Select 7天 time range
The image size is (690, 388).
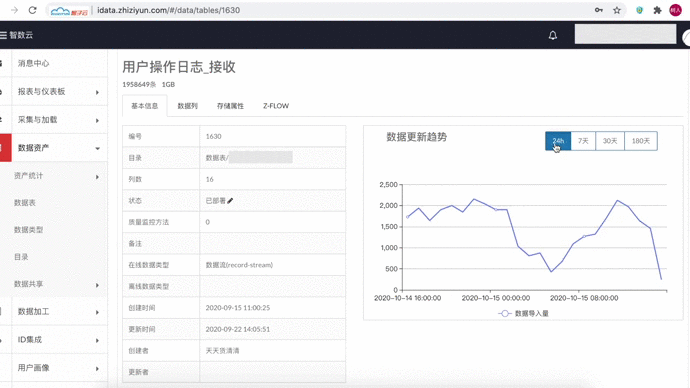click(583, 141)
